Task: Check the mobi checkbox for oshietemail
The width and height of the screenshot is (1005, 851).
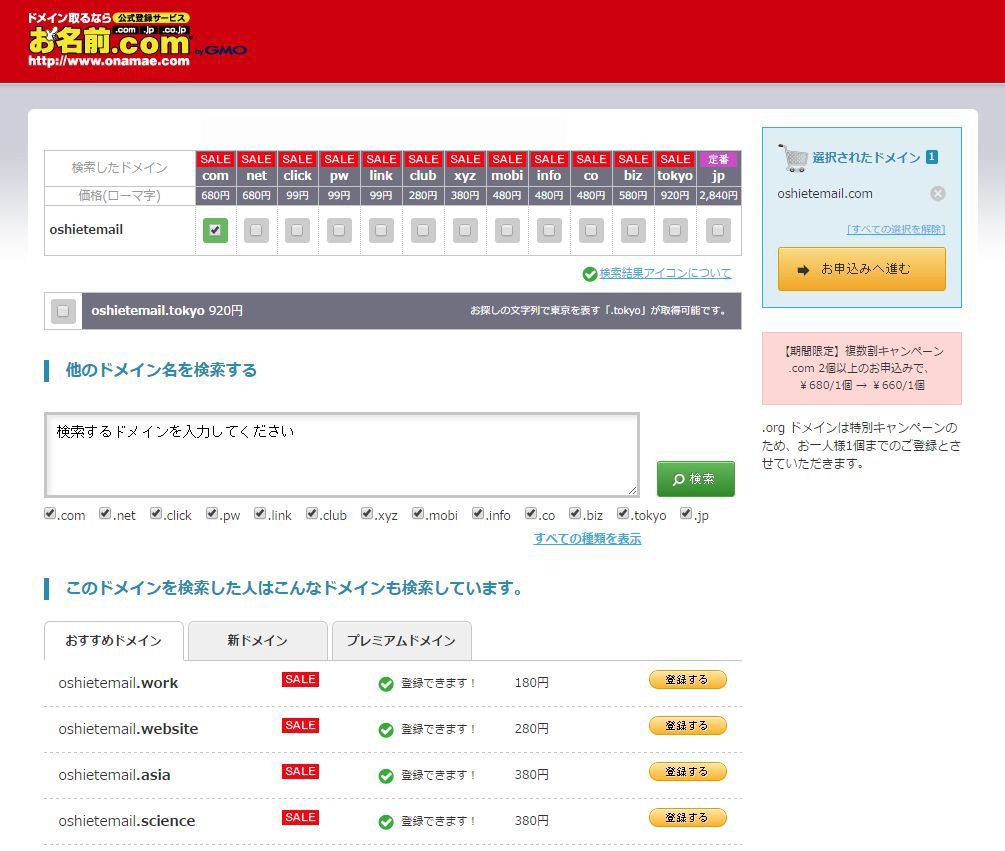Action: (x=507, y=231)
